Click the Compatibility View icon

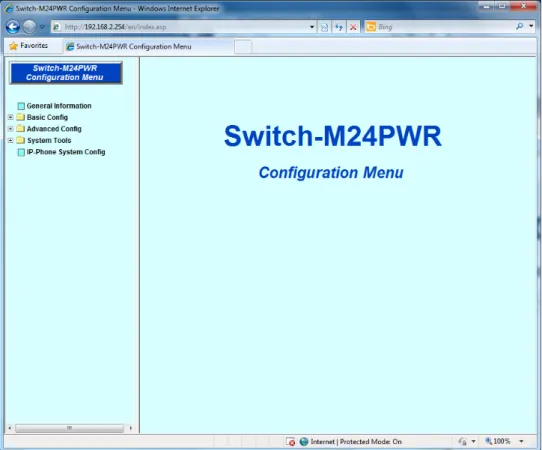point(324,27)
